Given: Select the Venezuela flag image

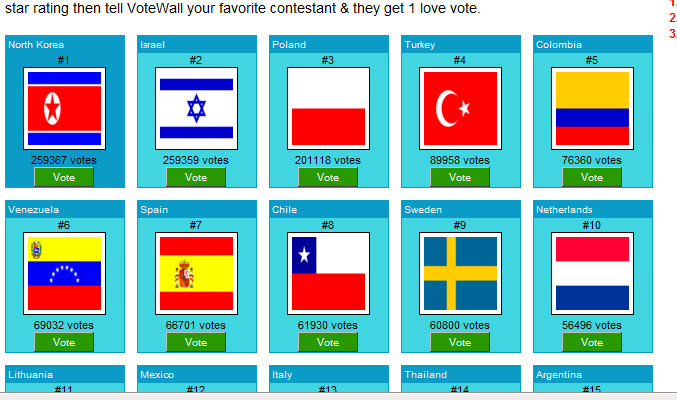Looking at the screenshot, I should (64, 273).
